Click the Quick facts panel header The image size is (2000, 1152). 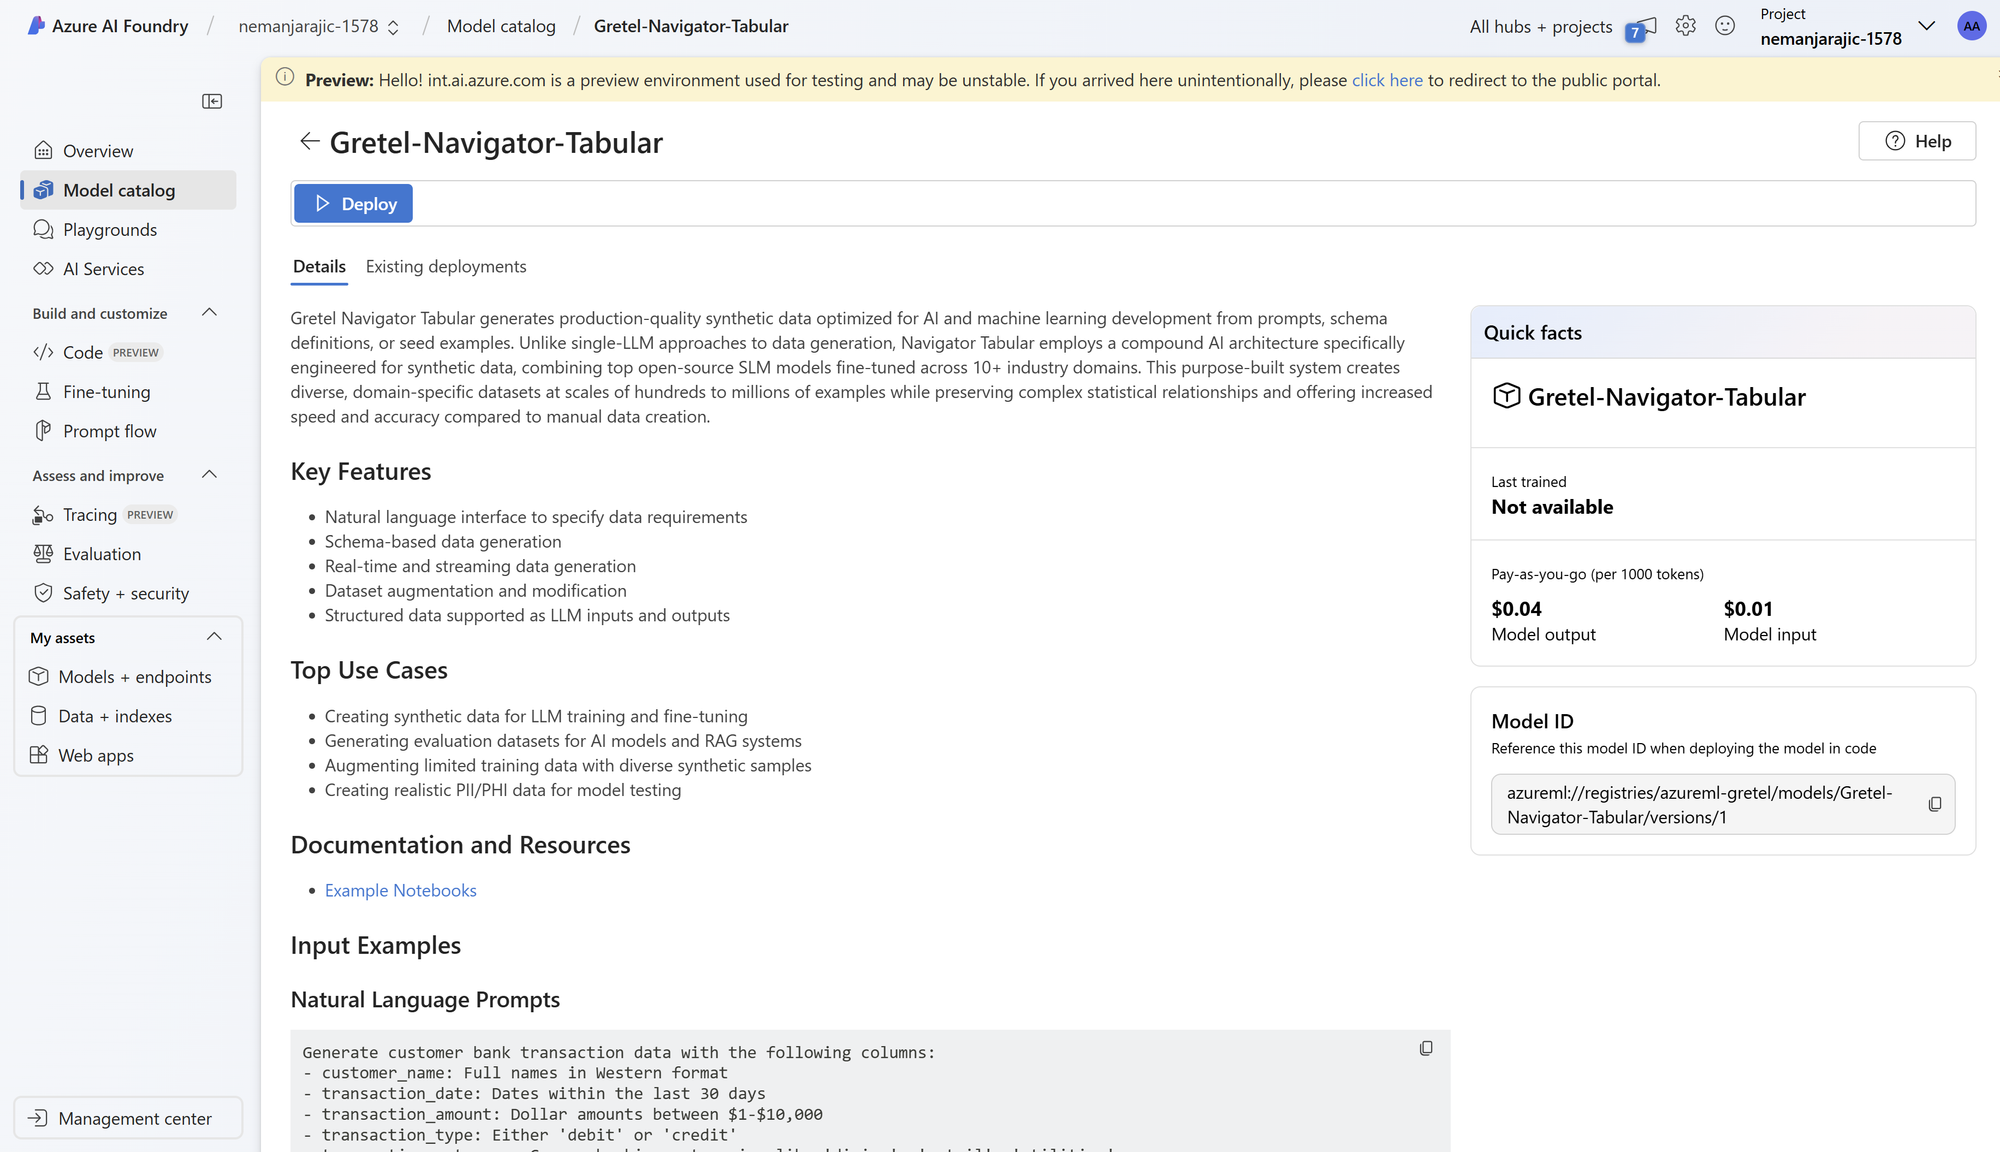point(1723,333)
